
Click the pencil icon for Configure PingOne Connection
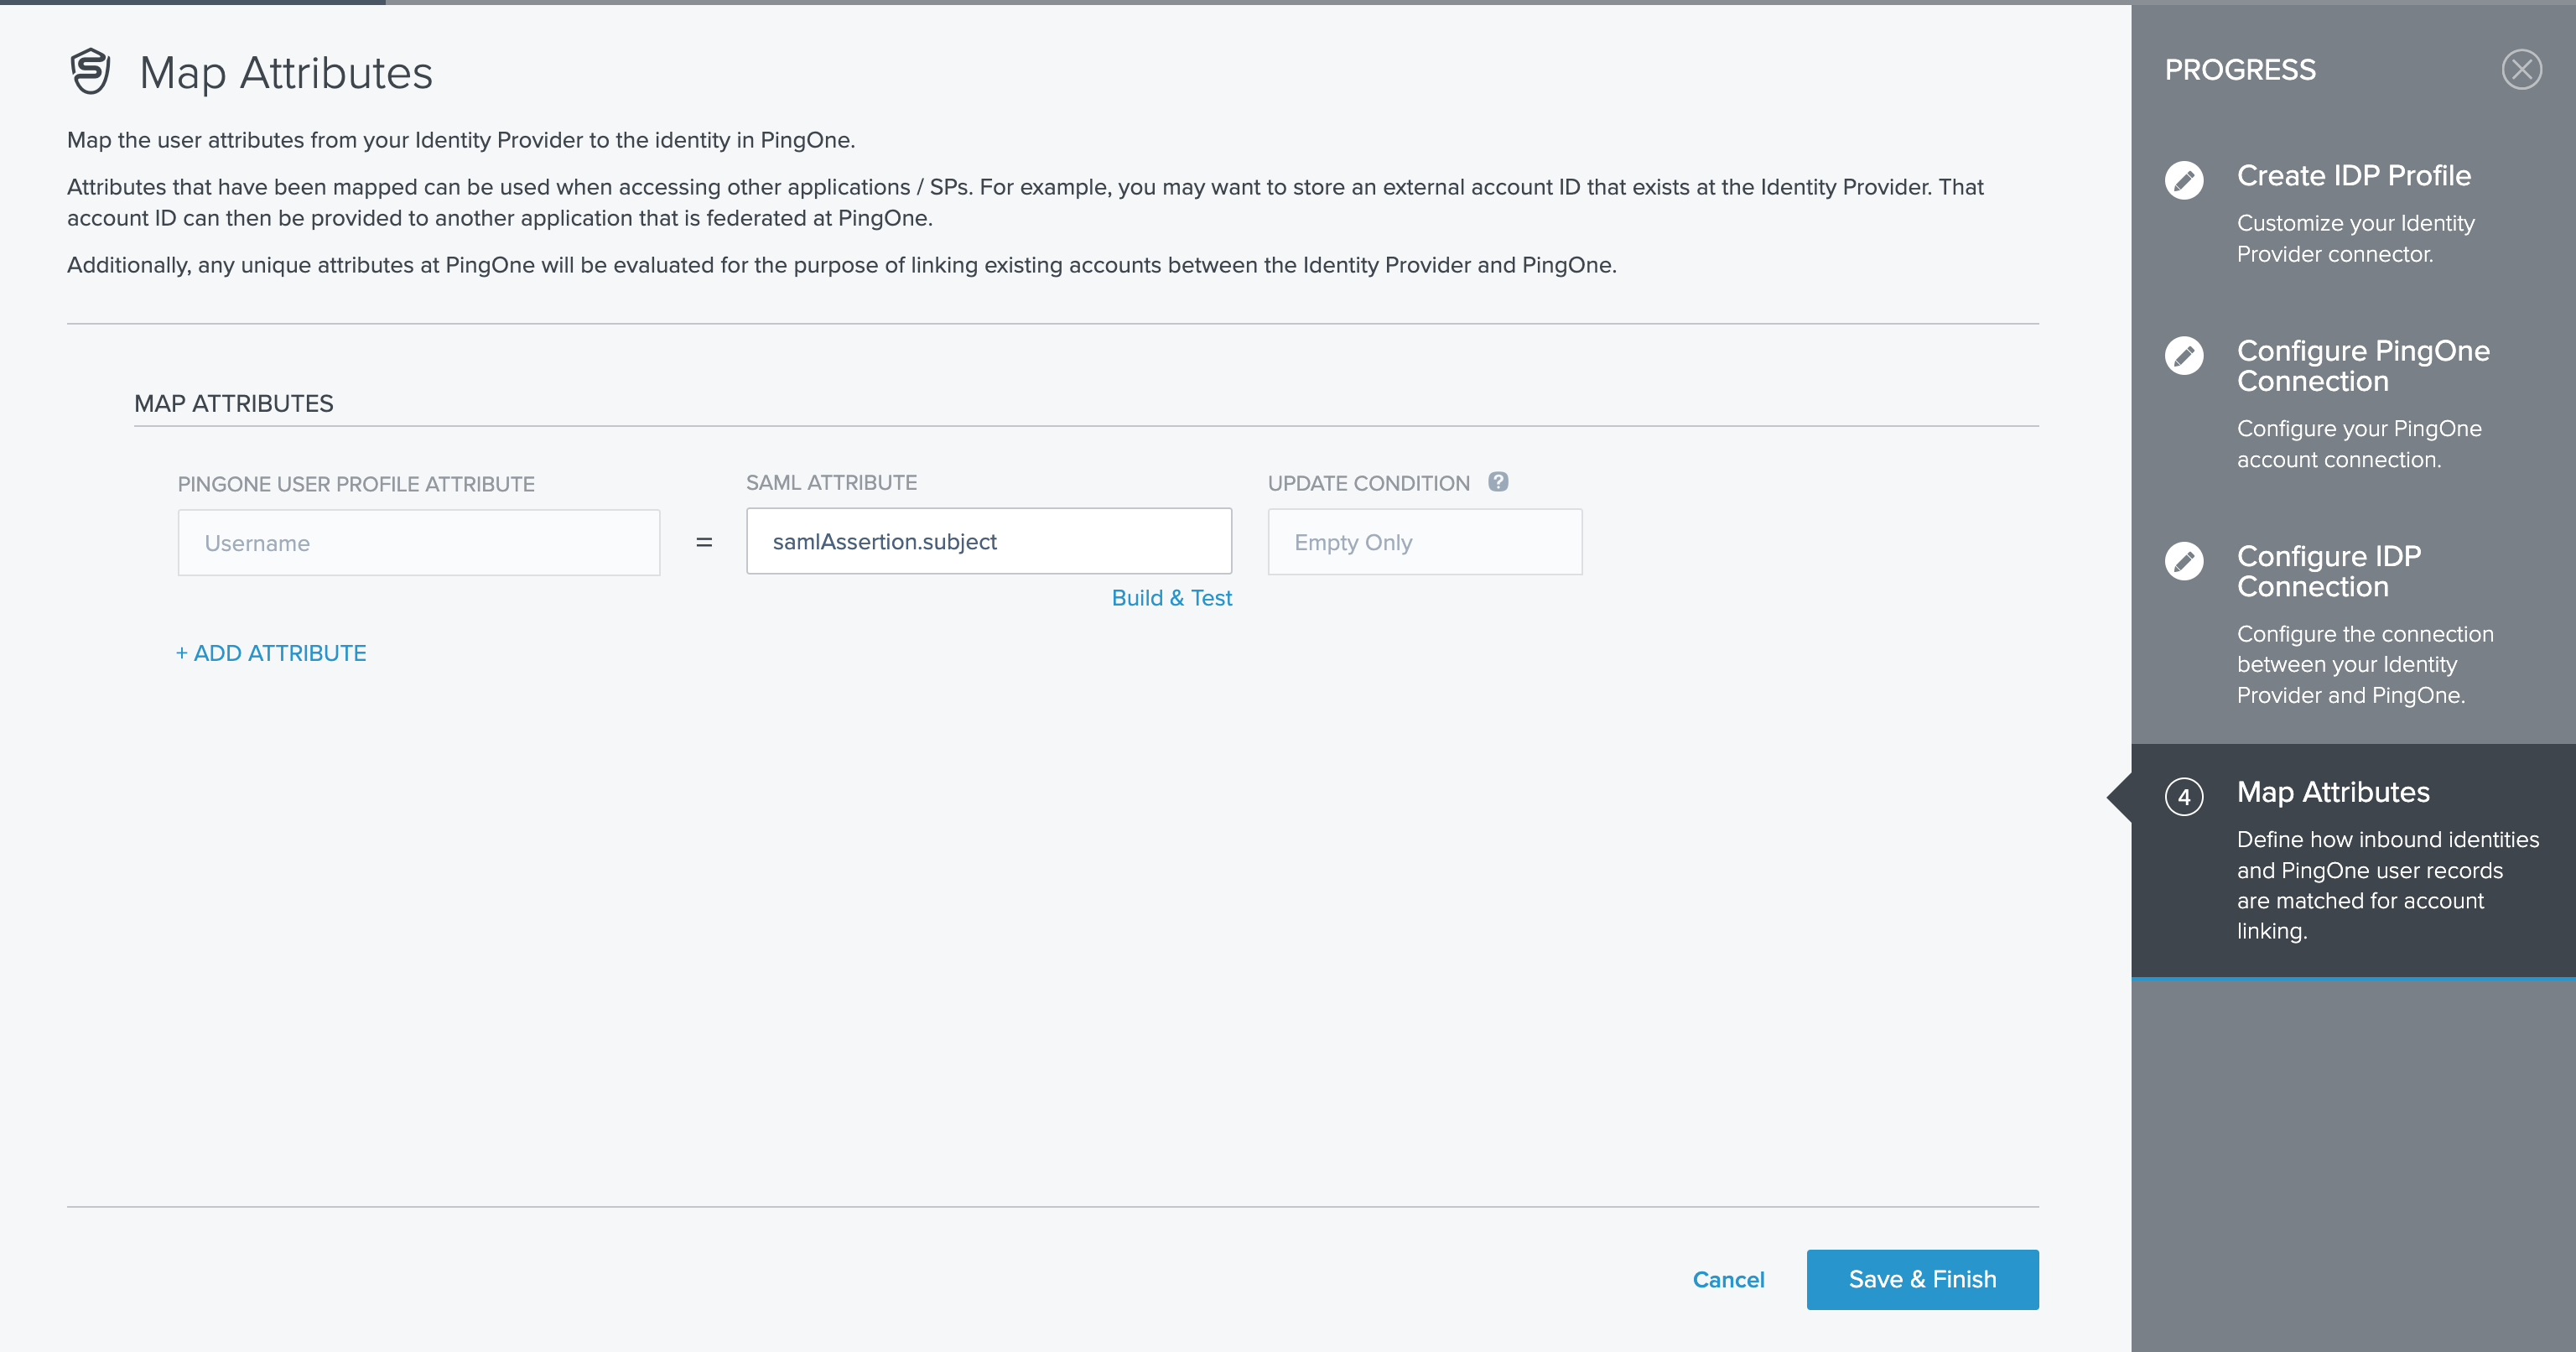pos(2185,356)
